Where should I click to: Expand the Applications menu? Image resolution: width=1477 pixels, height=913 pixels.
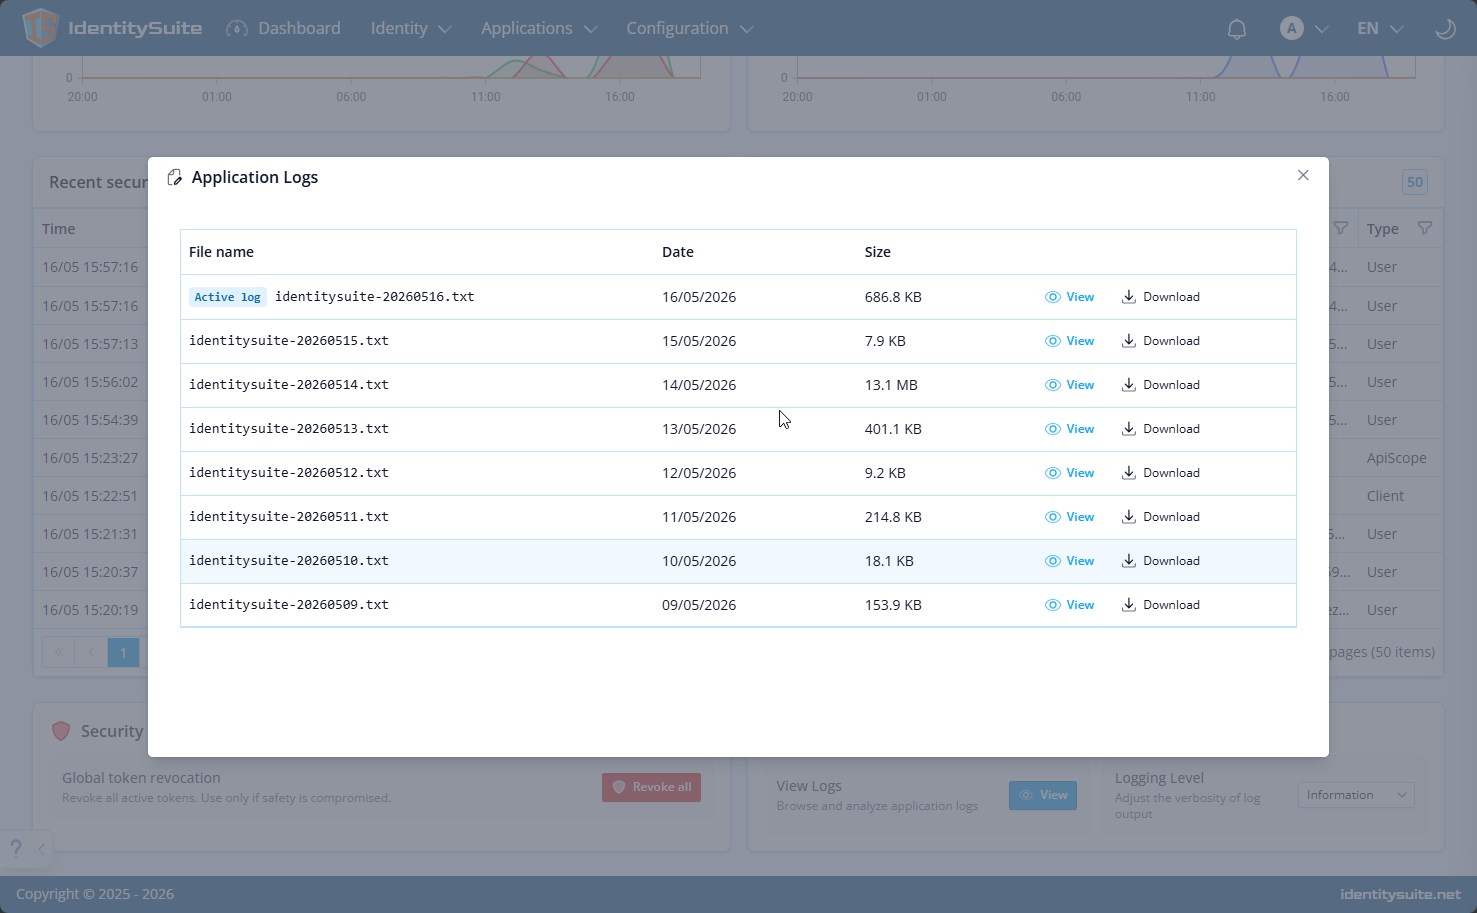(x=539, y=29)
